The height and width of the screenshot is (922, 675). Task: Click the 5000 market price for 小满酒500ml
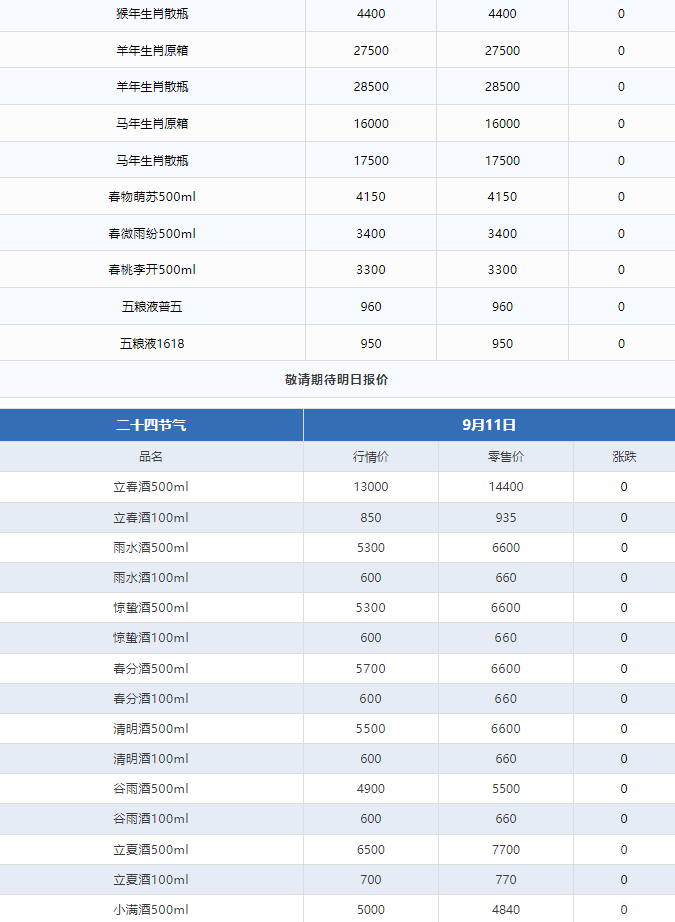pos(371,910)
